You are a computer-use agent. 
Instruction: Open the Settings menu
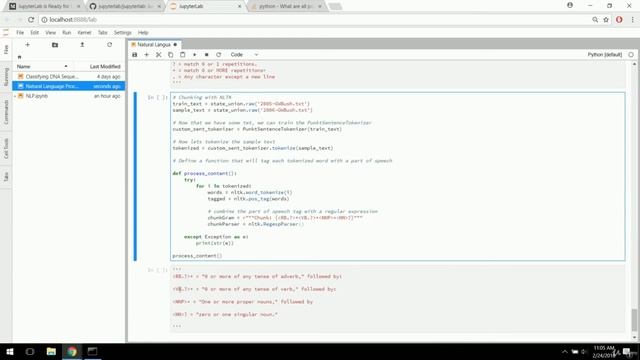pyautogui.click(x=122, y=33)
